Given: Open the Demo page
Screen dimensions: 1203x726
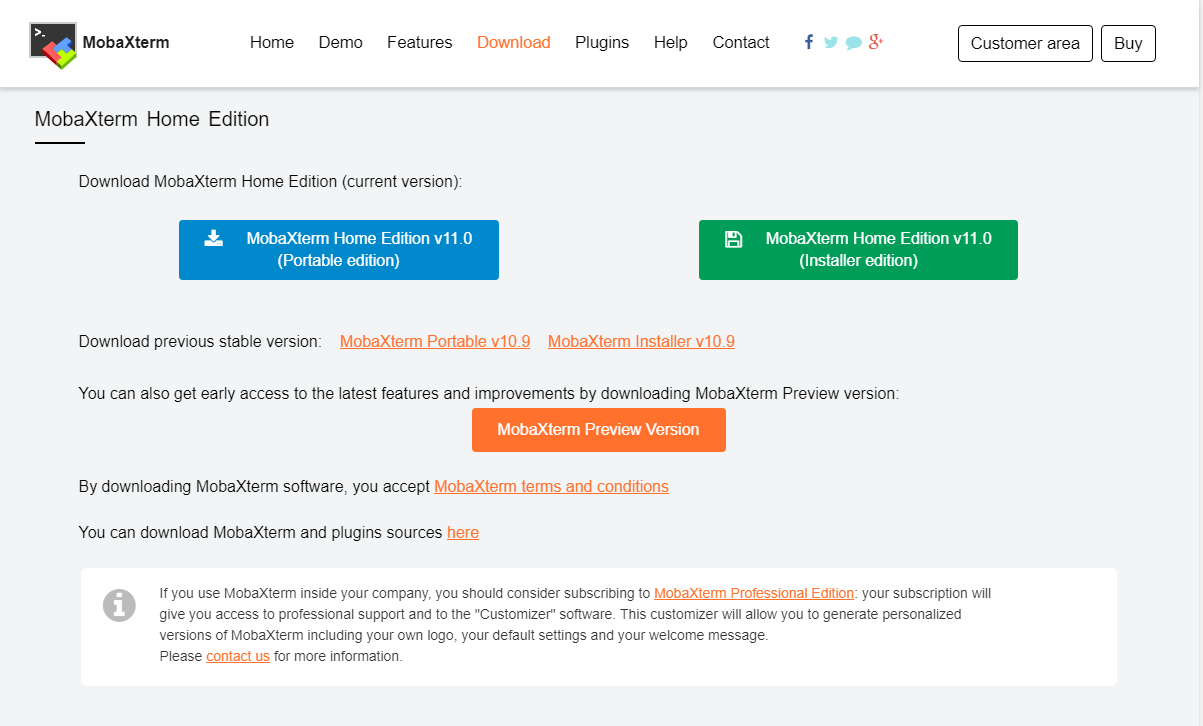Looking at the screenshot, I should [341, 43].
